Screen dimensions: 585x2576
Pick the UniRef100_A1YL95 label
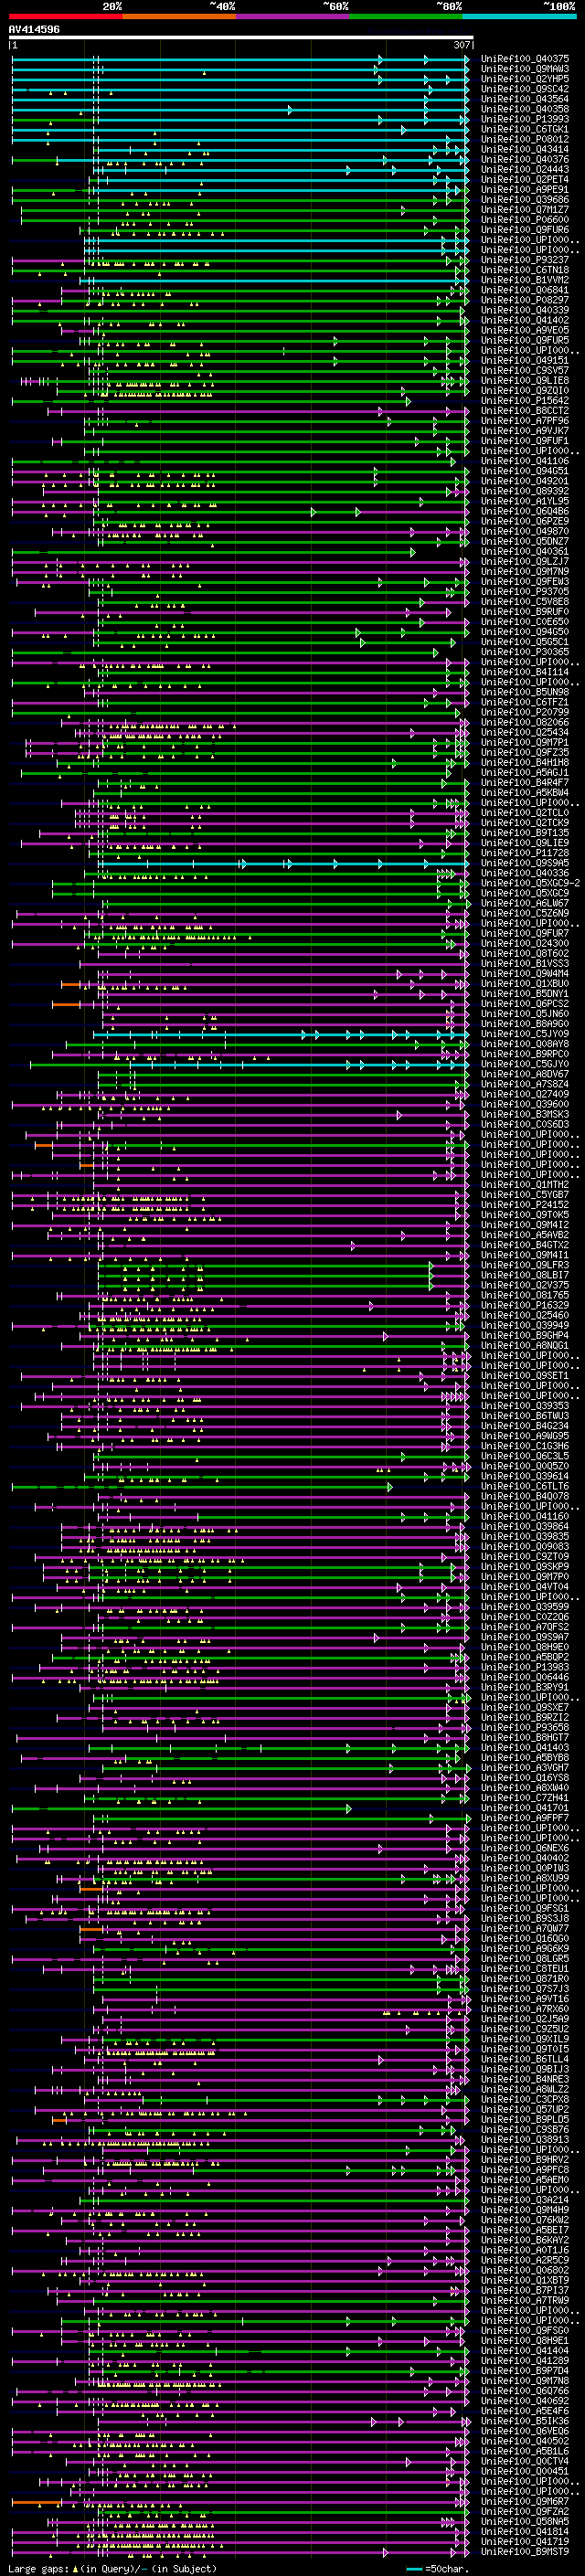coord(525,501)
